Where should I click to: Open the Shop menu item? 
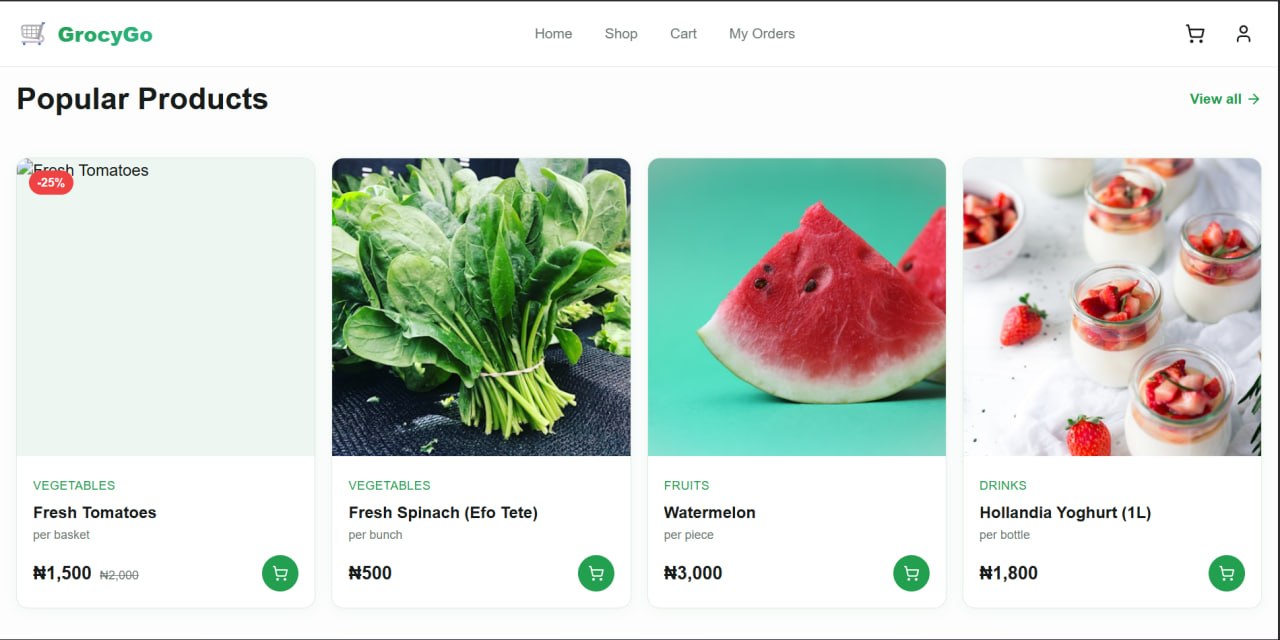click(x=621, y=34)
